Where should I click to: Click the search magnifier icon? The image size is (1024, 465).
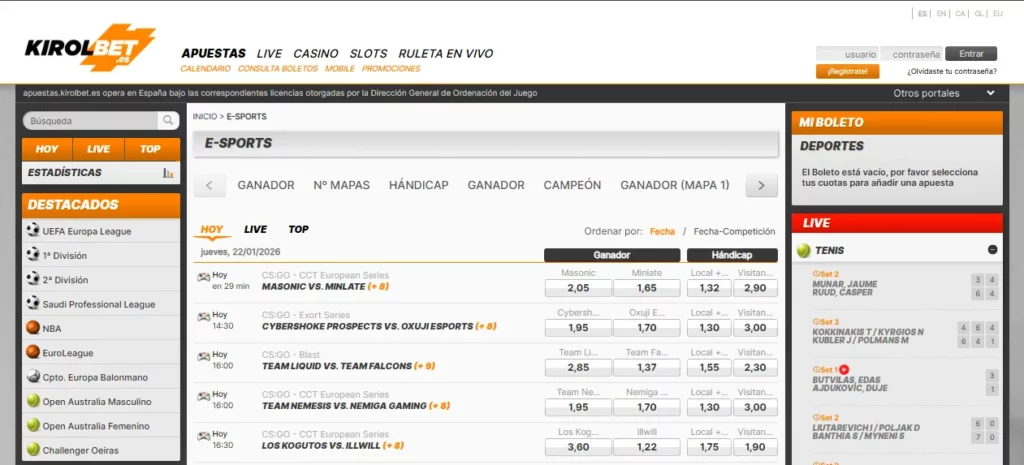coord(168,120)
